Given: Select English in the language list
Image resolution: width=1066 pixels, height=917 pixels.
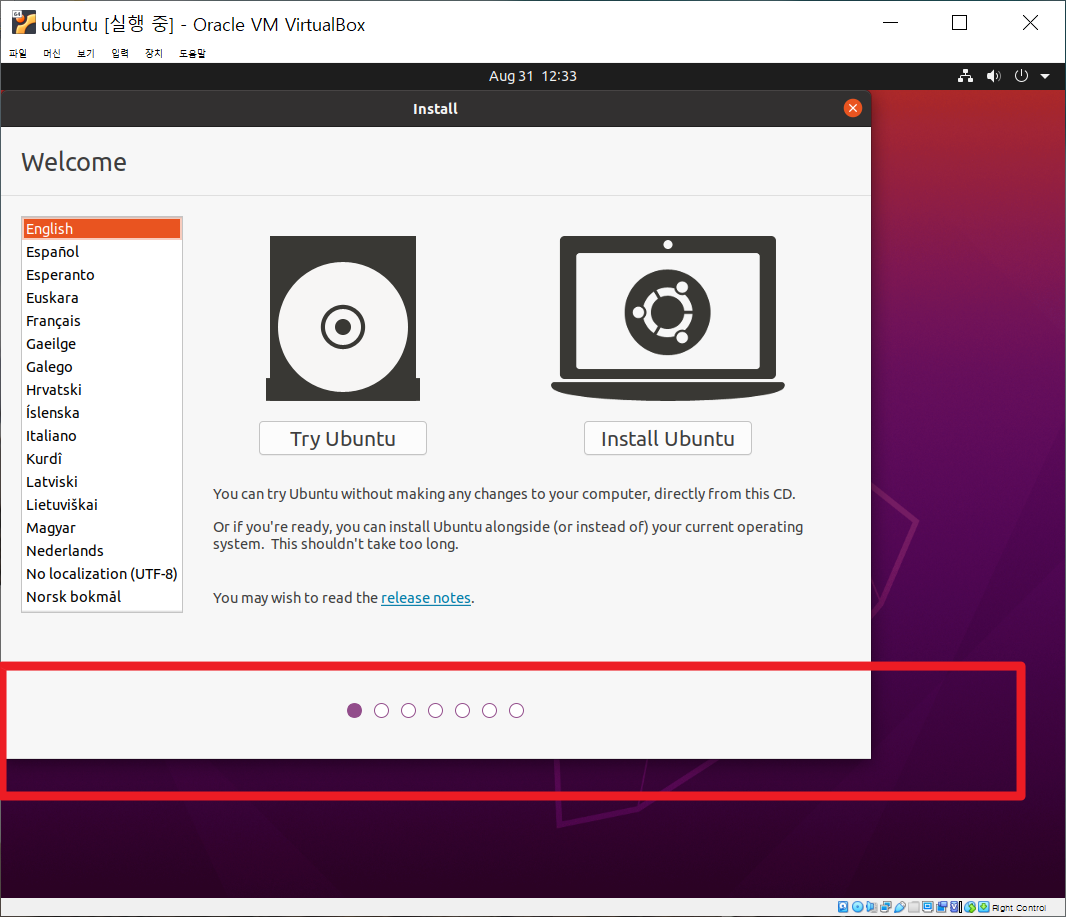Looking at the screenshot, I should (x=102, y=228).
